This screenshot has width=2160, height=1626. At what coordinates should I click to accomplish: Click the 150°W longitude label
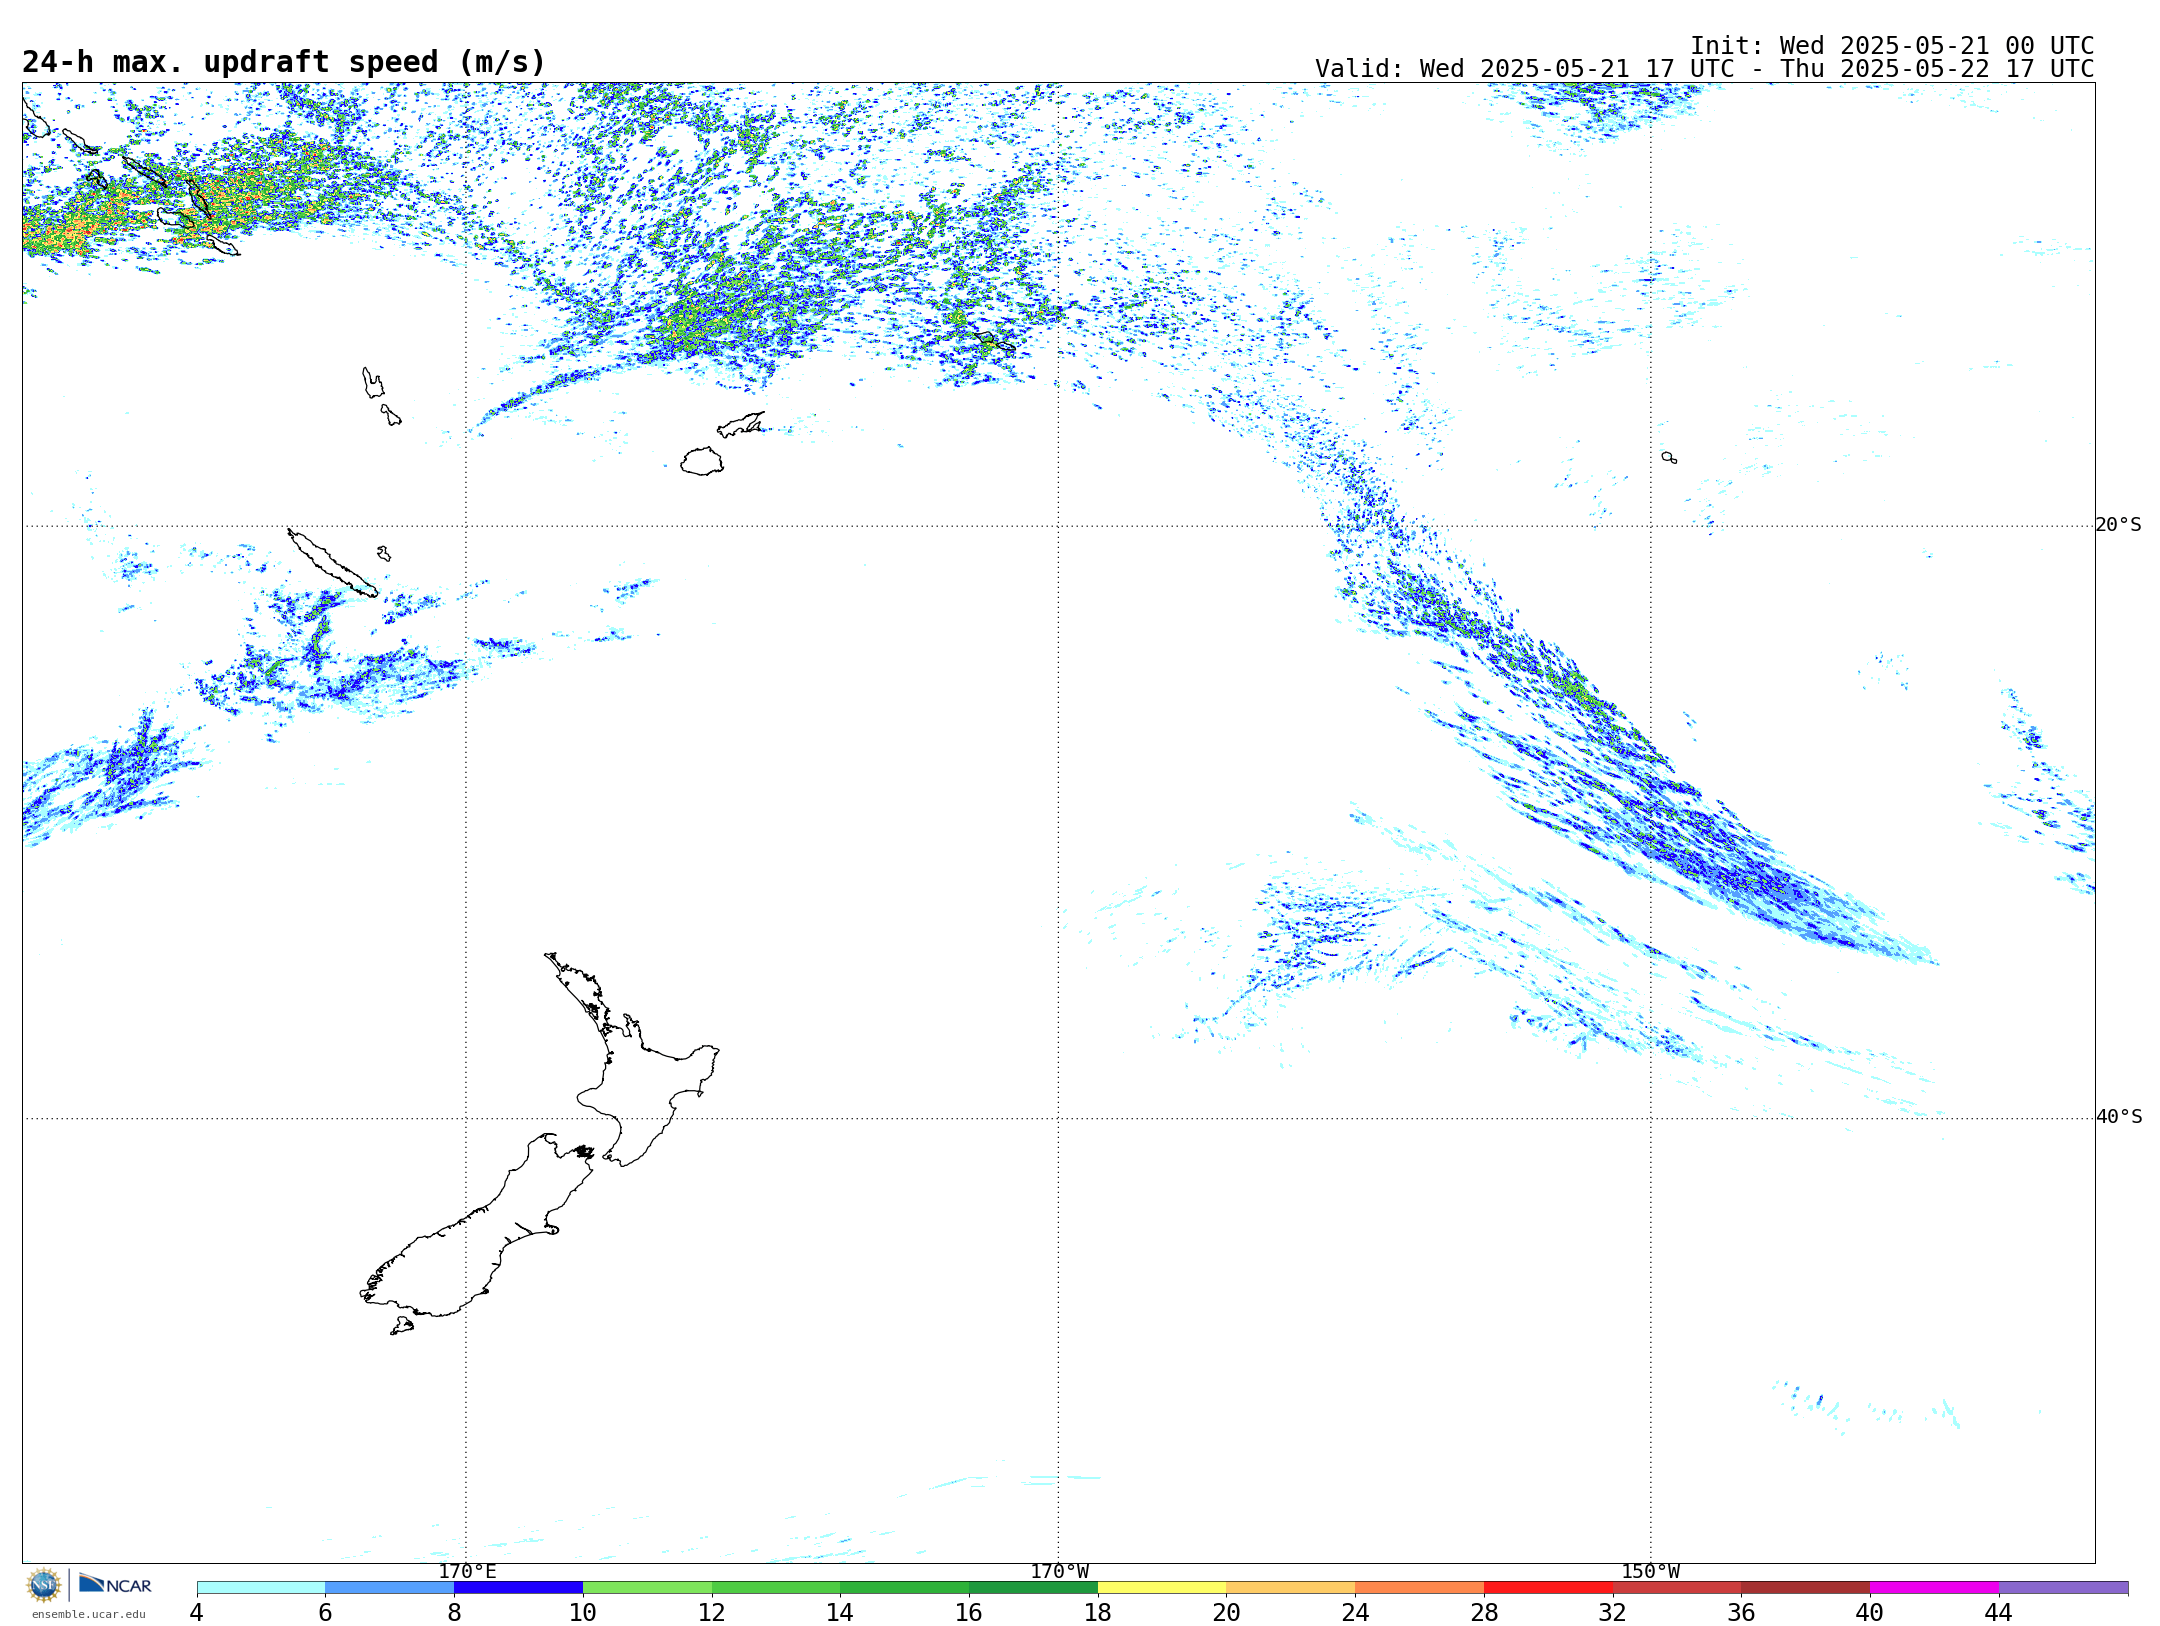[1650, 1571]
